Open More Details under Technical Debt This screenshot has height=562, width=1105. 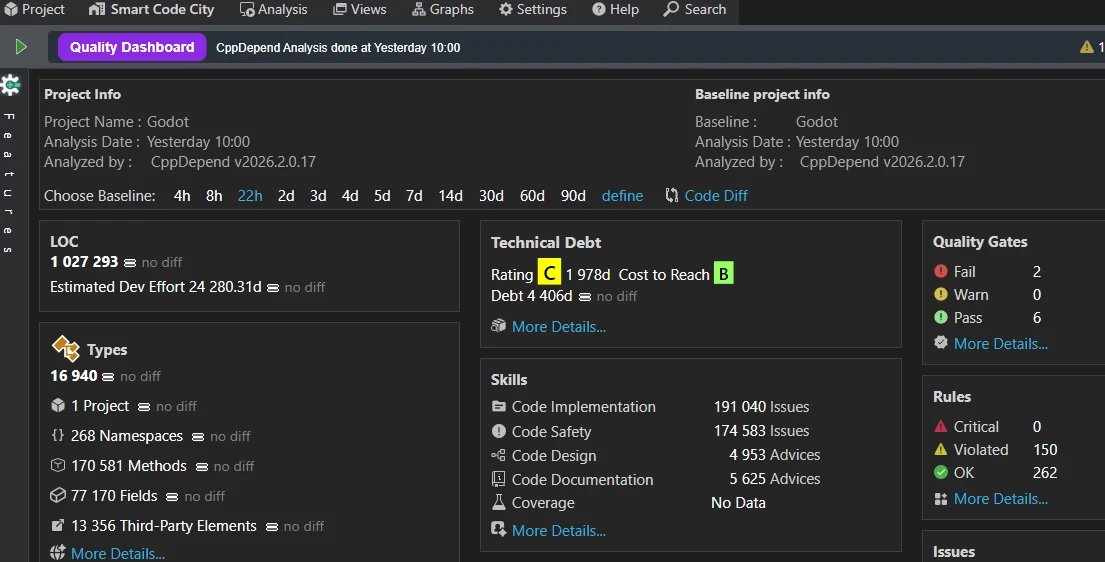tap(559, 326)
